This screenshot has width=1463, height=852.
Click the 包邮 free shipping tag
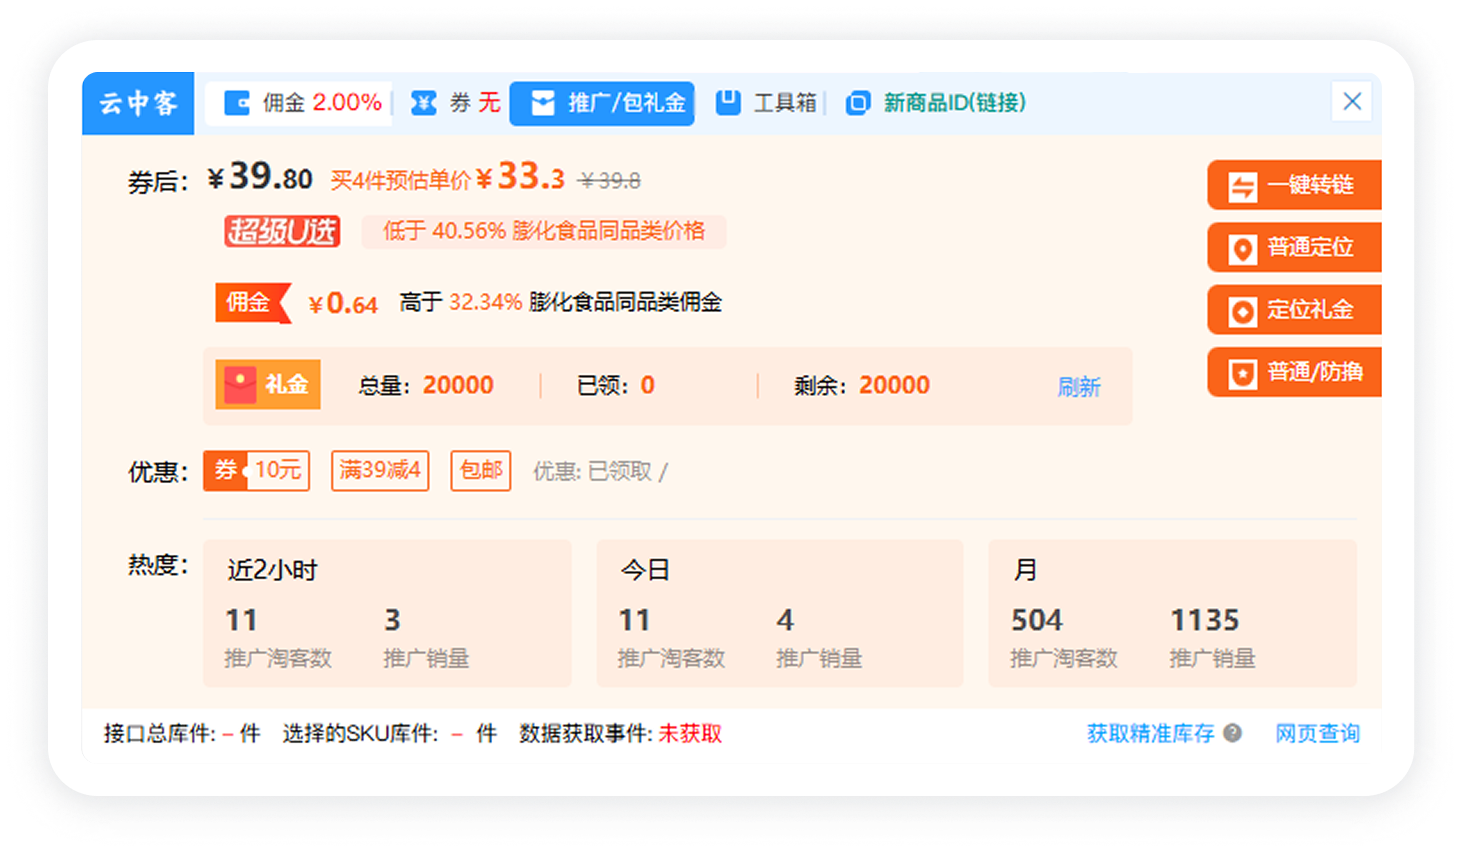[480, 470]
